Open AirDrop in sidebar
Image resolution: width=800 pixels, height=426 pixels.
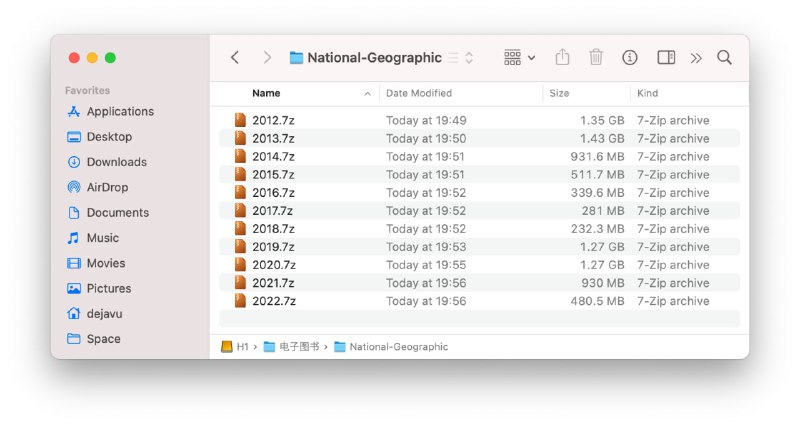click(97, 187)
